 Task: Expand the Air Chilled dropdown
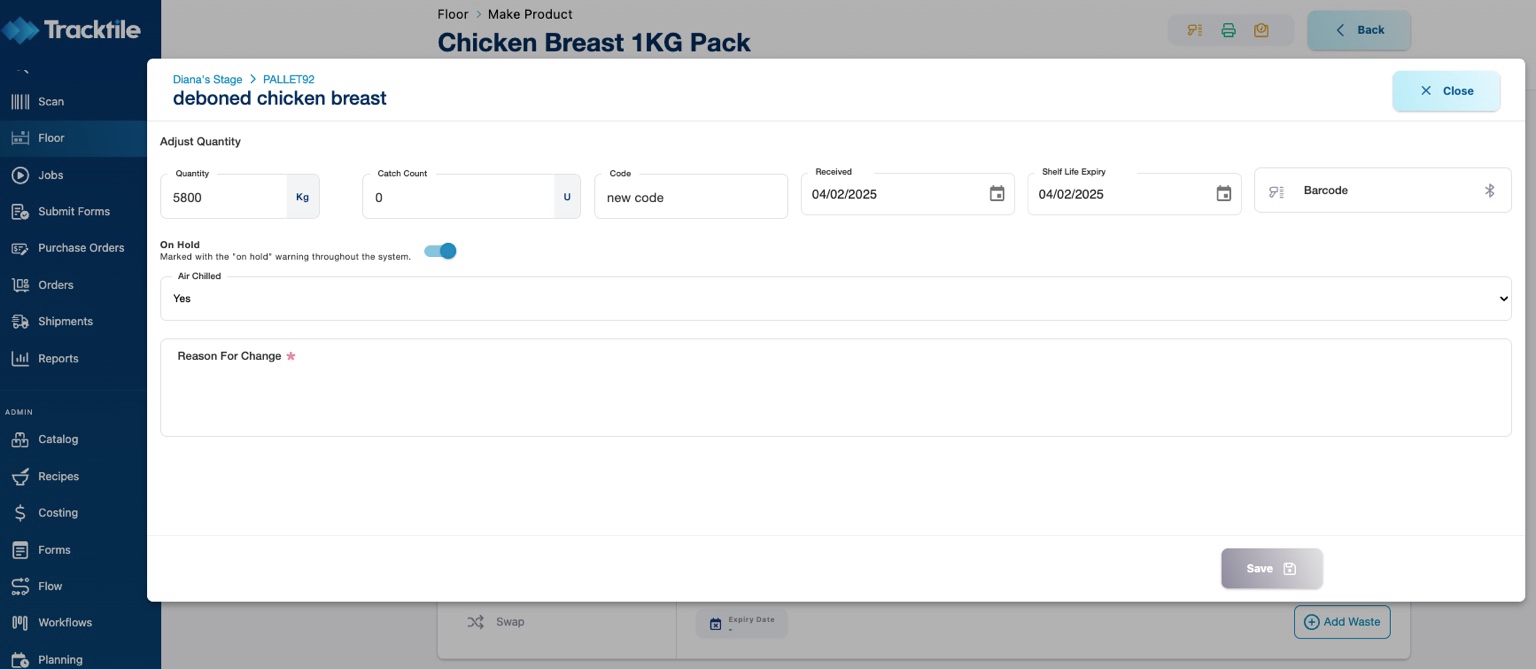(835, 299)
